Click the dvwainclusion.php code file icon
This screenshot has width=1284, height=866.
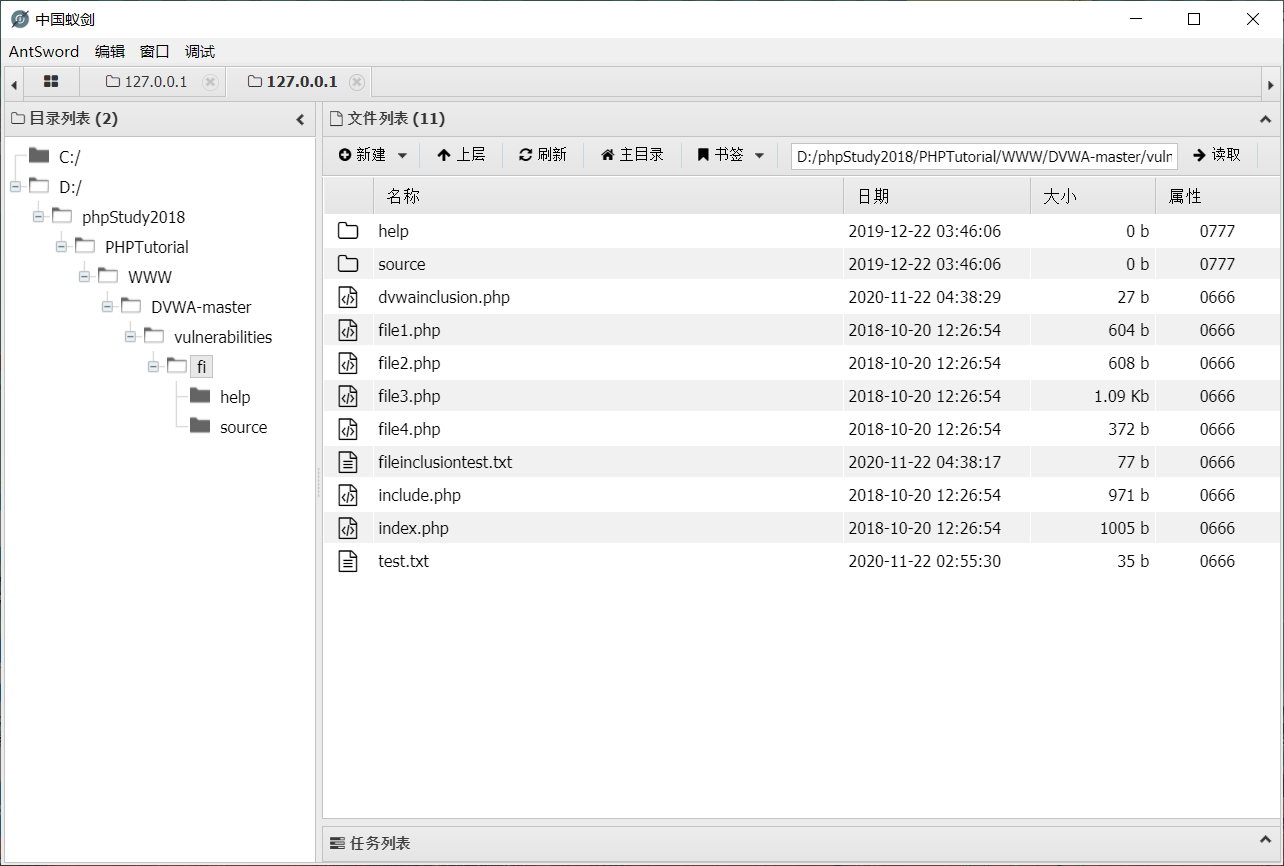347,297
